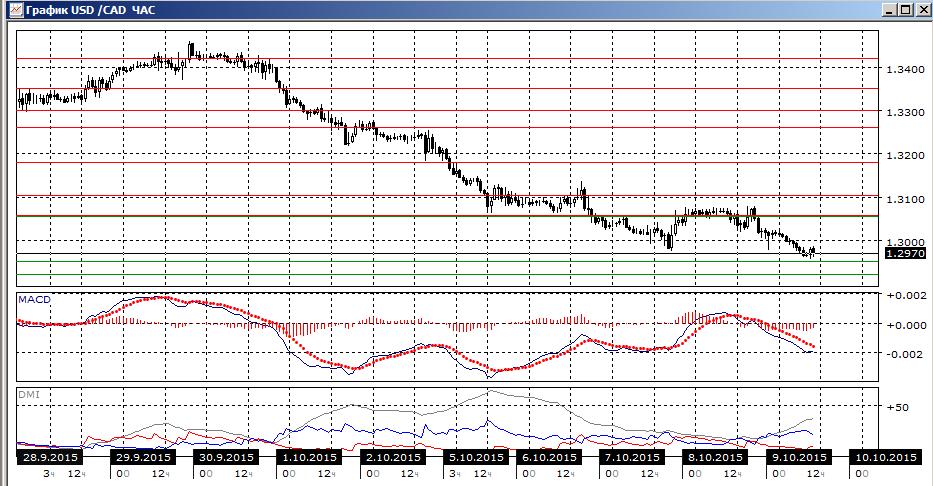933x486 pixels.
Task: Select the DMI indicator label
Action: (29, 395)
